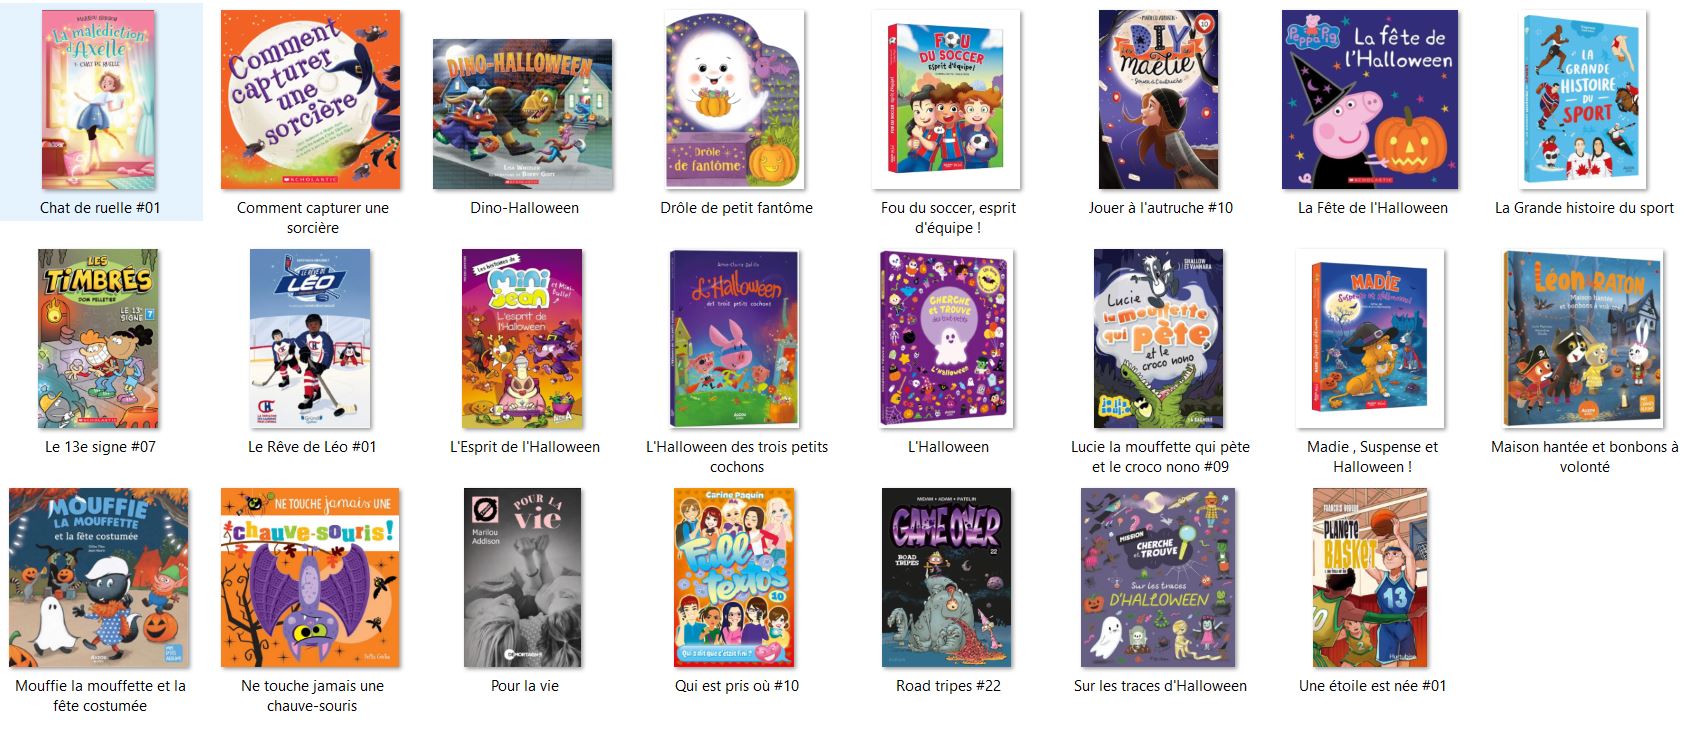Click the Jouer à l'autruche #10 cover
The width and height of the screenshot is (1690, 754).
(1159, 99)
